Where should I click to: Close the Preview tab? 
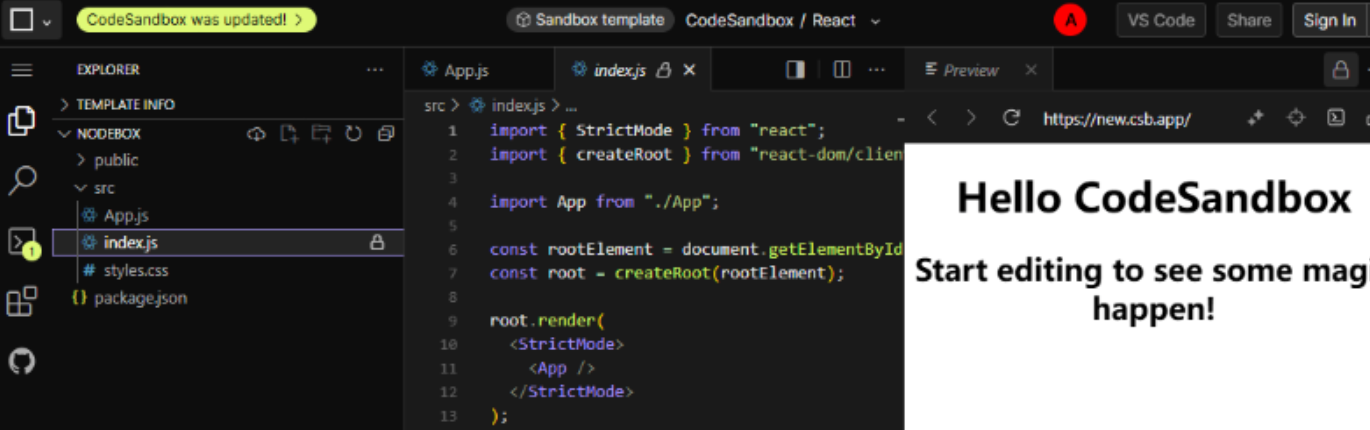1031,70
